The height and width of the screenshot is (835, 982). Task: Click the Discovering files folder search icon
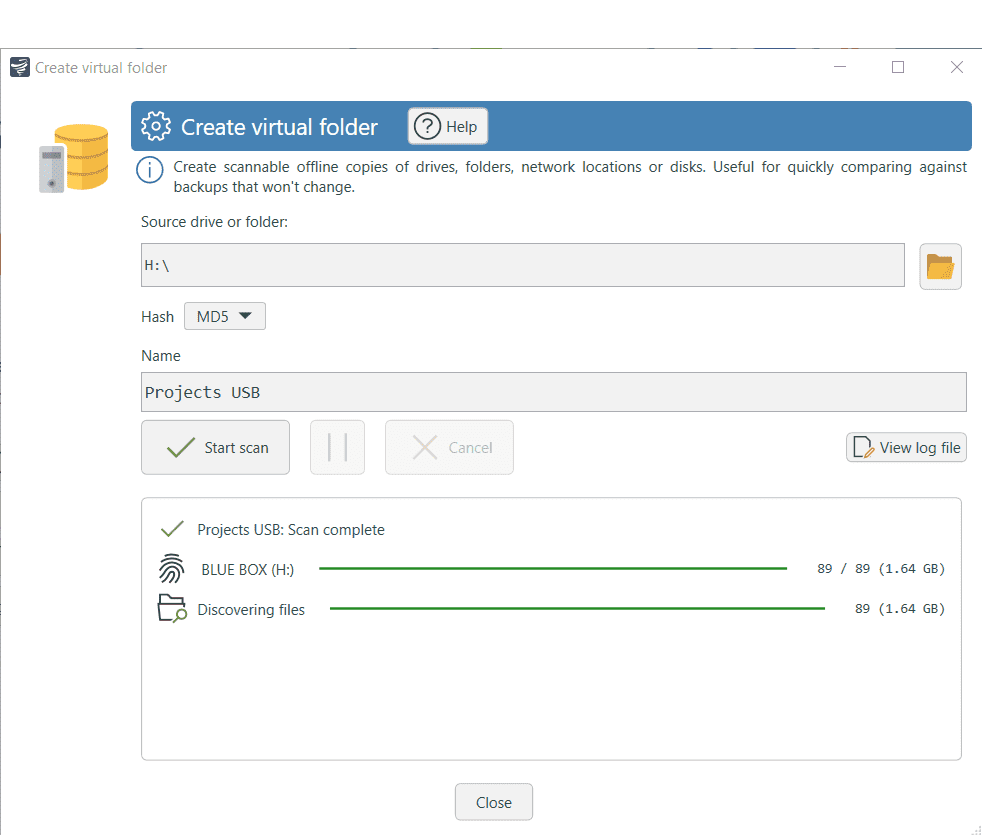click(x=172, y=608)
